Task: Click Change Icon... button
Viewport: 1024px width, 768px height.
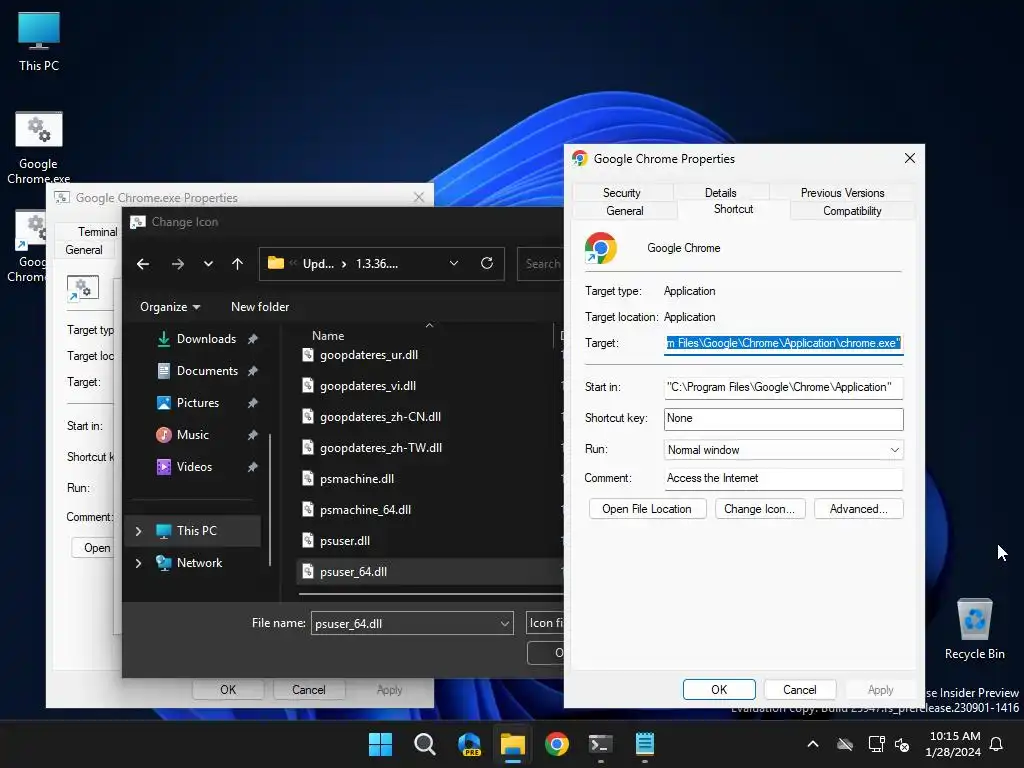Action: 760,509
